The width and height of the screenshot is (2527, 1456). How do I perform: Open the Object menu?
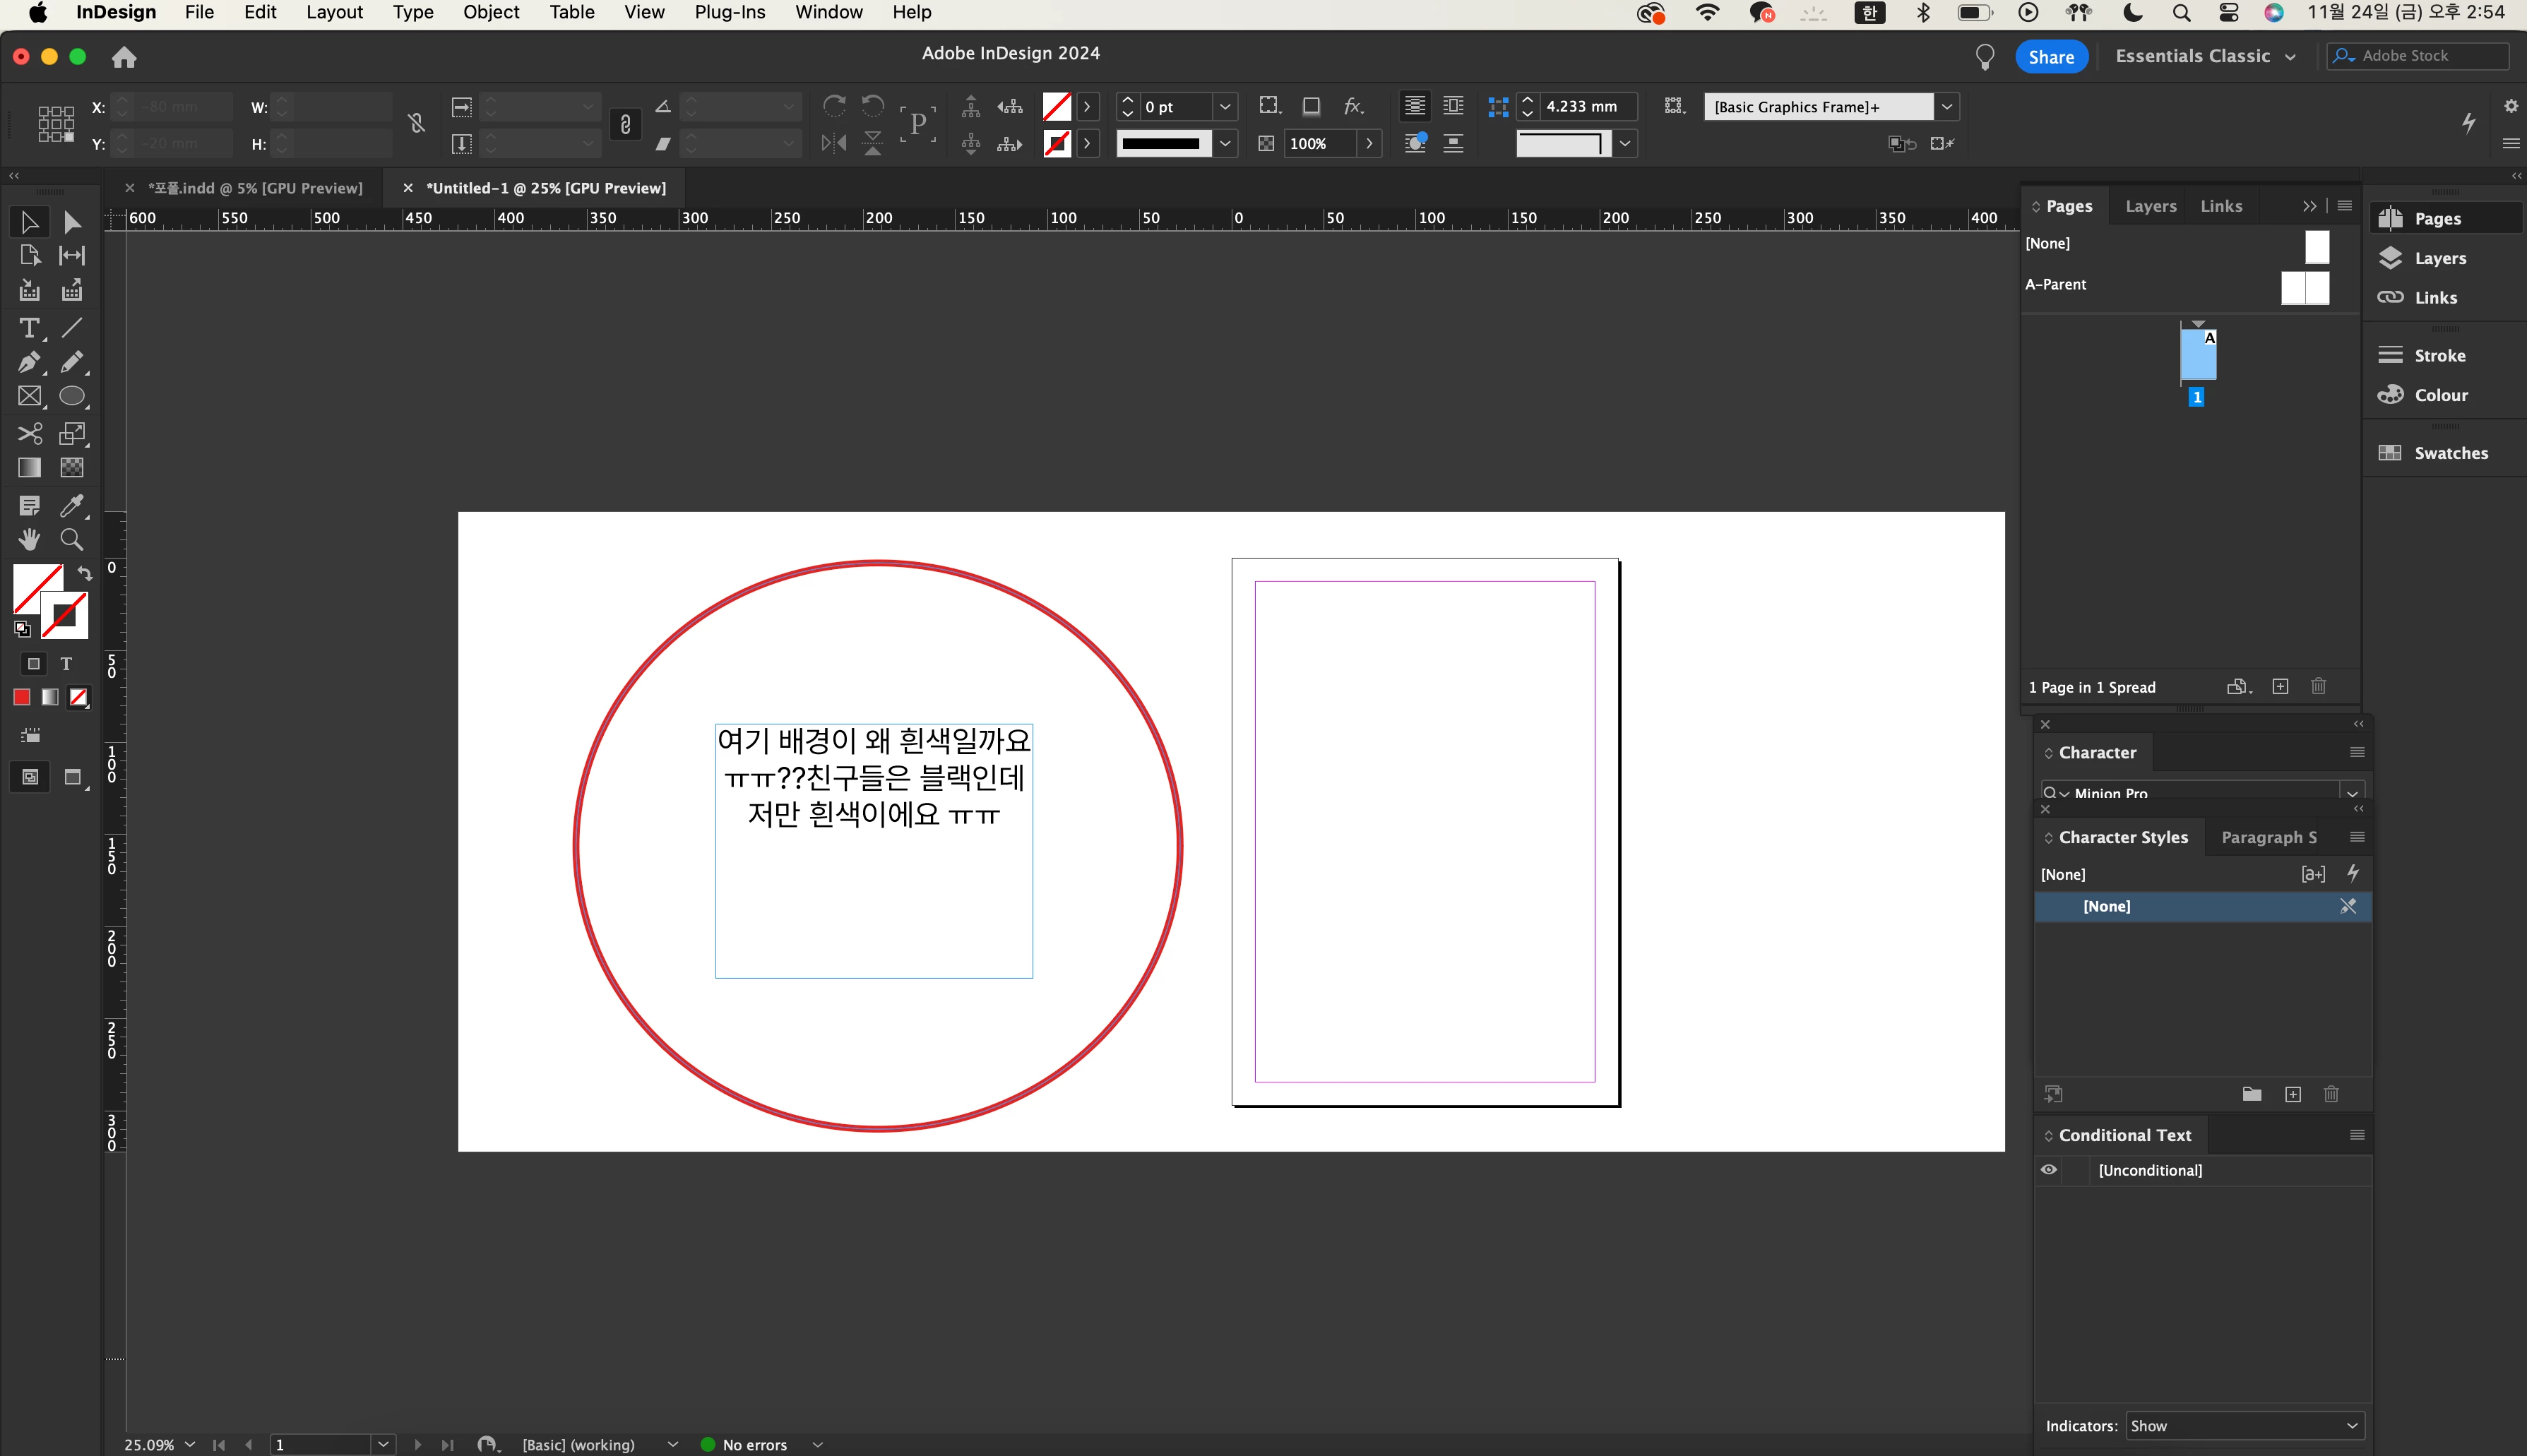pos(490,12)
